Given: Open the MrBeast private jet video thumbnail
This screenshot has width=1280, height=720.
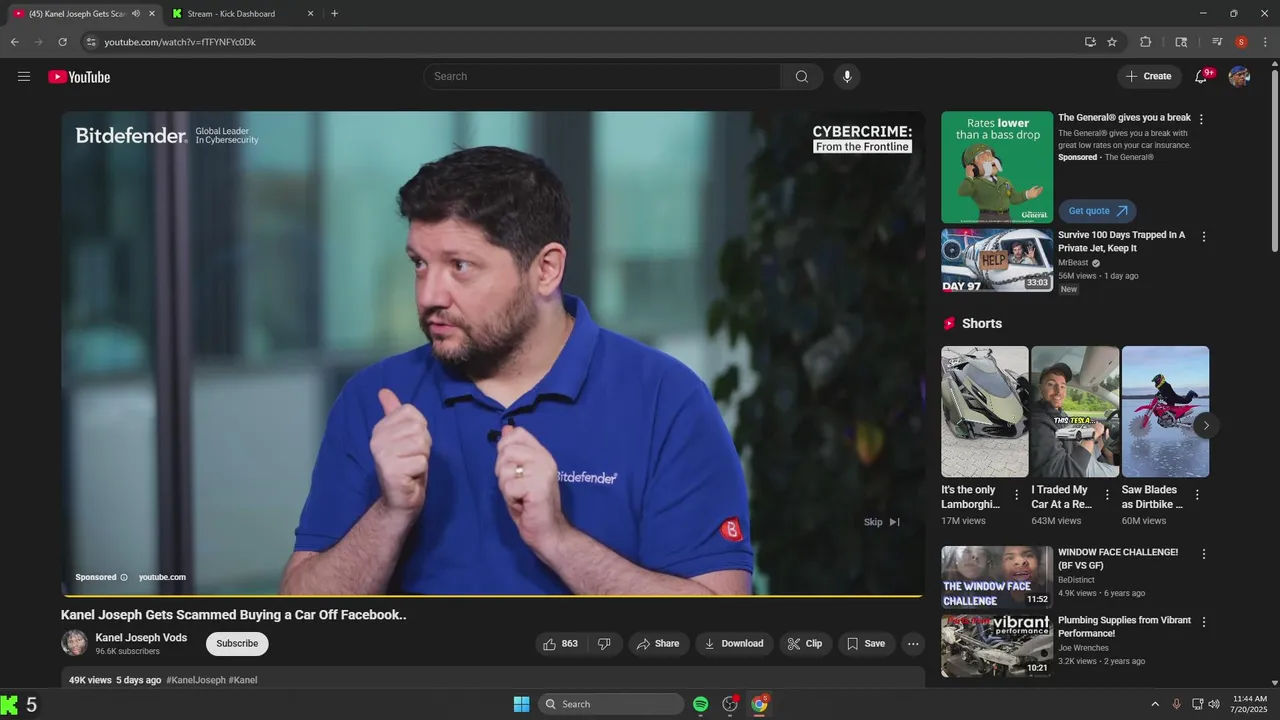Looking at the screenshot, I should (x=997, y=260).
